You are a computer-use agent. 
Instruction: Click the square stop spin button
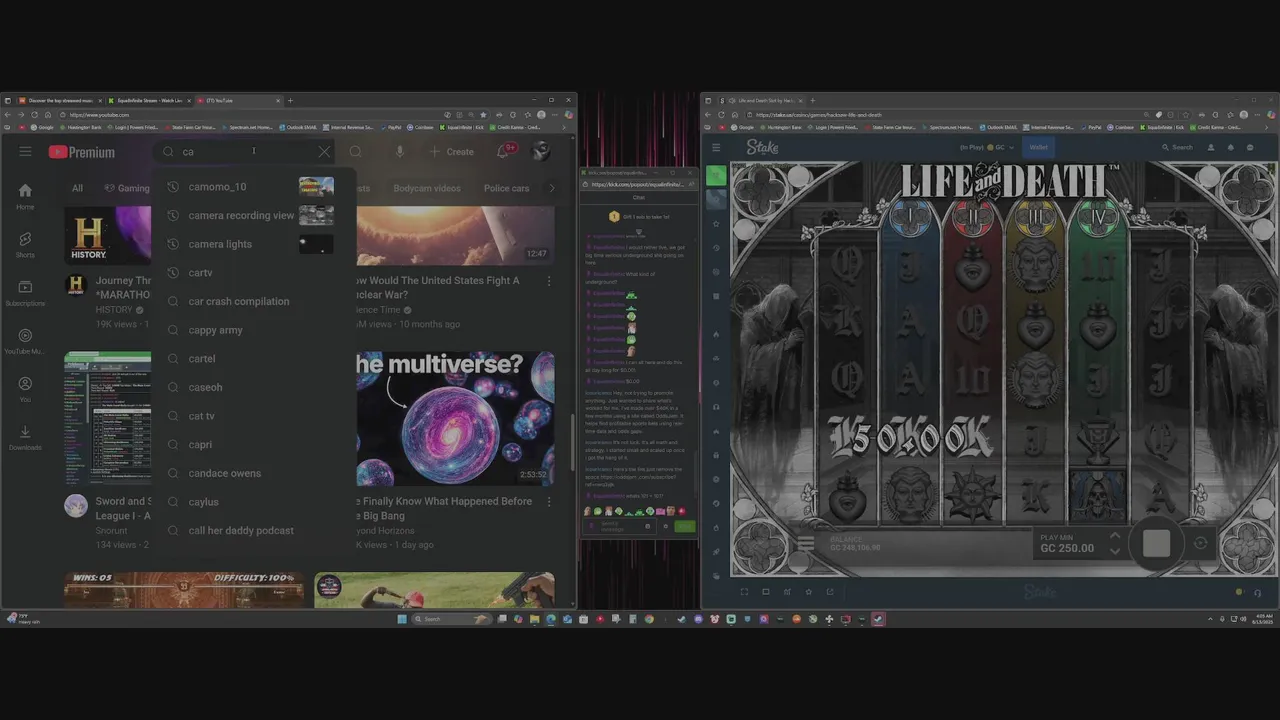click(x=1156, y=543)
